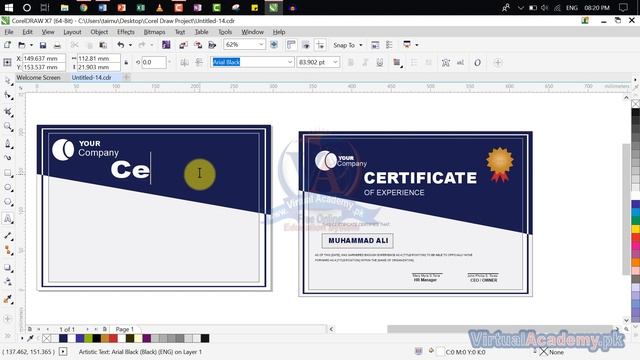The image size is (640, 360).
Task: Pick the red document palette swatch
Action: pos(113,338)
